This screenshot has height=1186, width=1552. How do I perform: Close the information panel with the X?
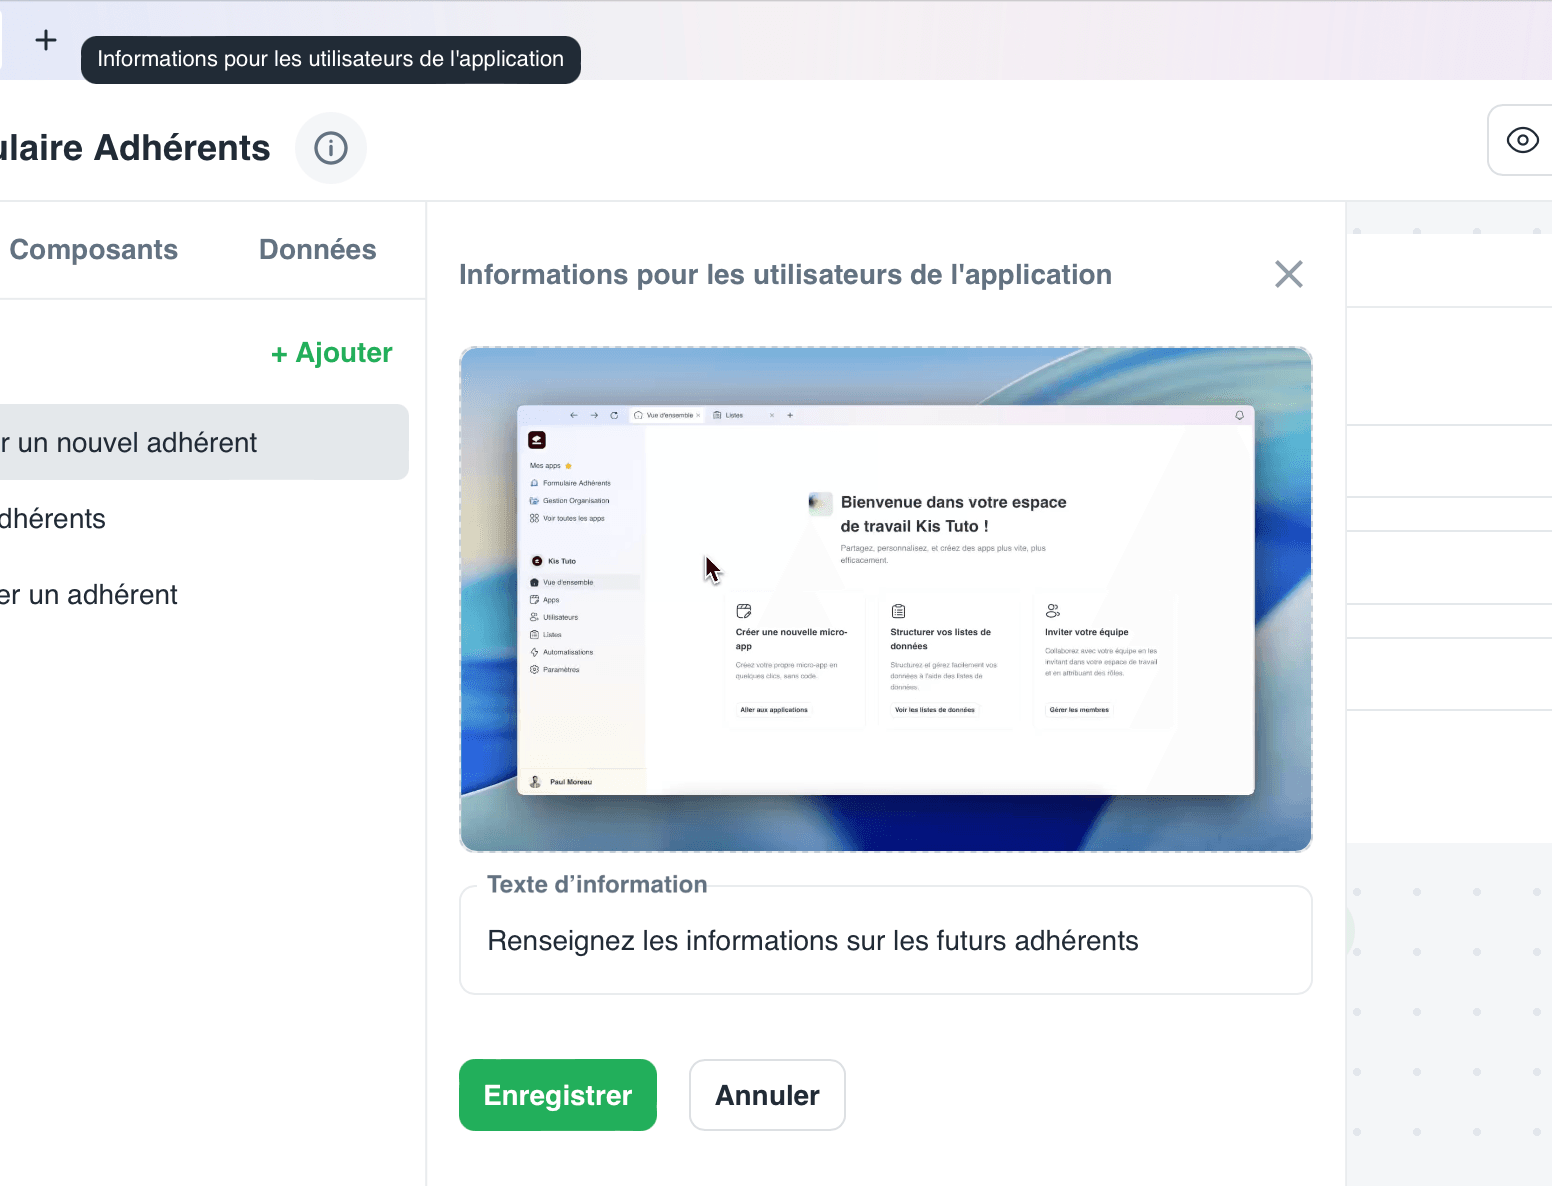(x=1289, y=274)
